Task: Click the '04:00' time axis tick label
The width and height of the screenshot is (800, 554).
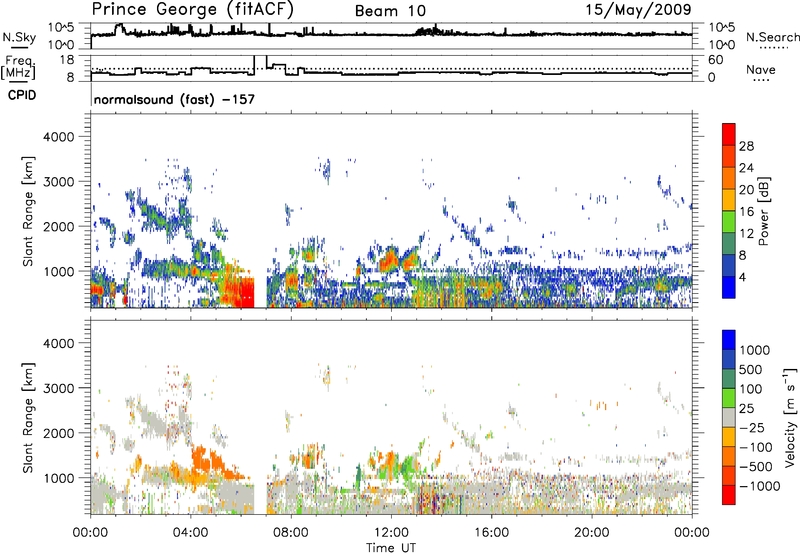Action: point(191,533)
